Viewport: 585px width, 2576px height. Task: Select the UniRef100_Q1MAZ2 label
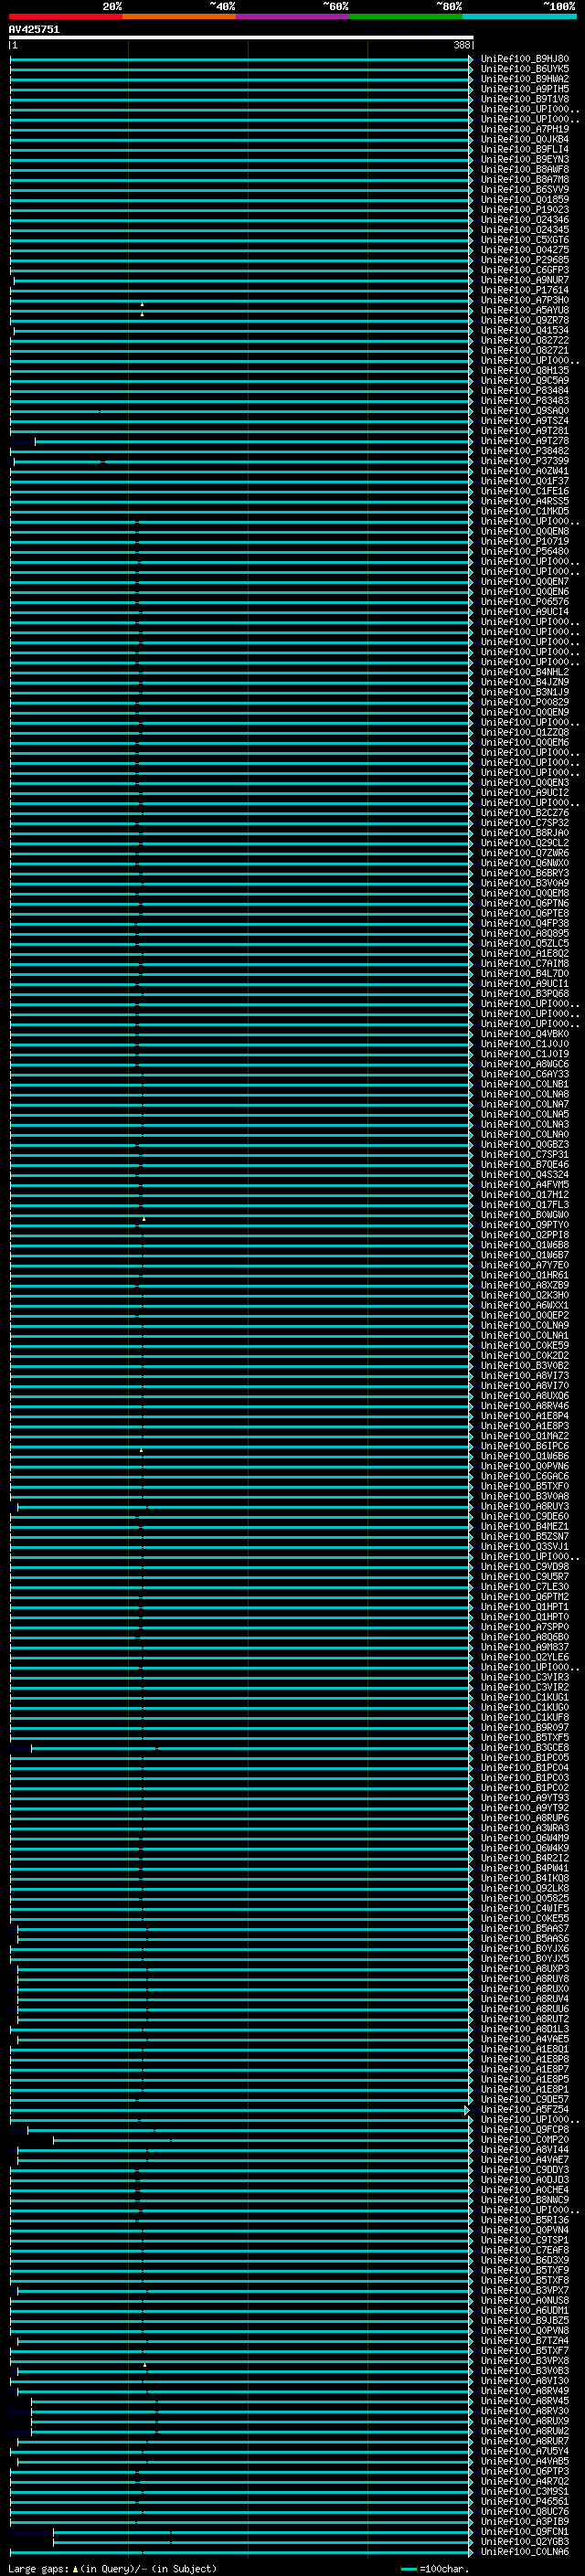click(x=525, y=1436)
